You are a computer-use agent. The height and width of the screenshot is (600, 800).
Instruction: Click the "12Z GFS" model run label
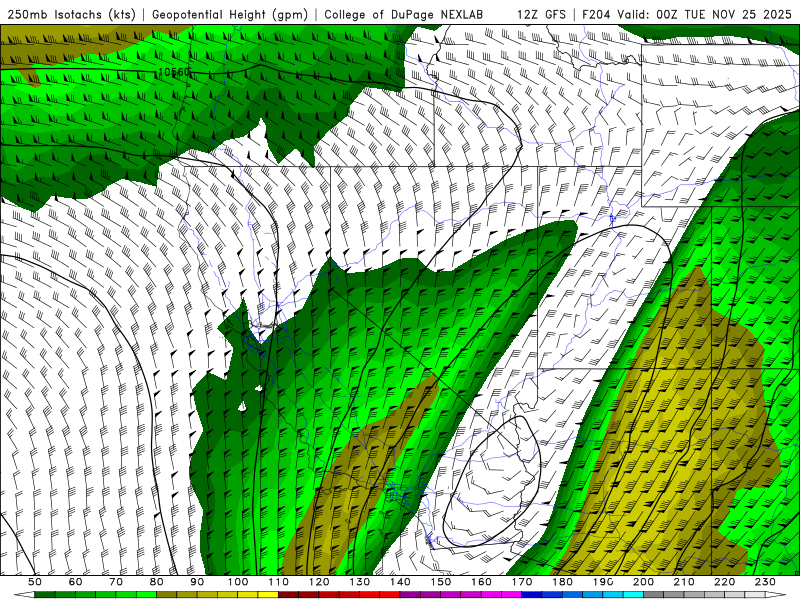[541, 15]
